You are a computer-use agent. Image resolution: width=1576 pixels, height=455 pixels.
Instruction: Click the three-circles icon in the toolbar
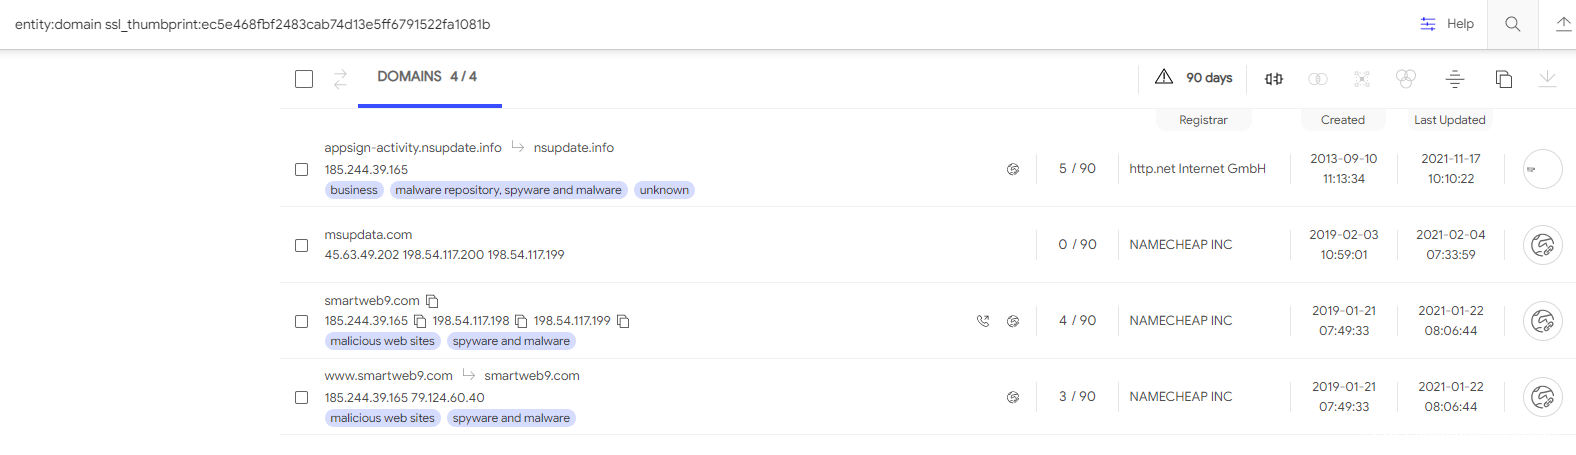(1406, 78)
